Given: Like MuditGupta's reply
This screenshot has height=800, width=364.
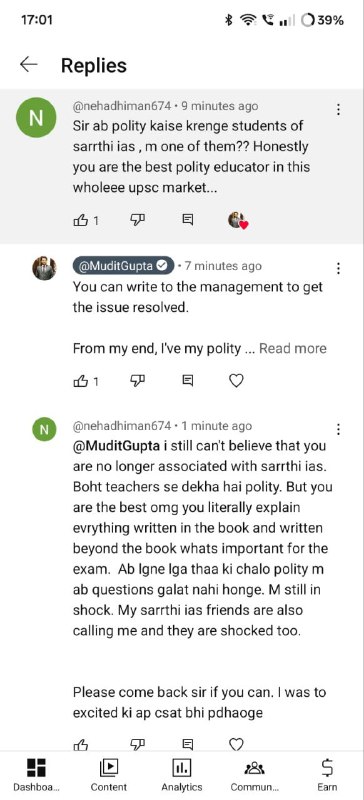Looking at the screenshot, I should click(81, 381).
